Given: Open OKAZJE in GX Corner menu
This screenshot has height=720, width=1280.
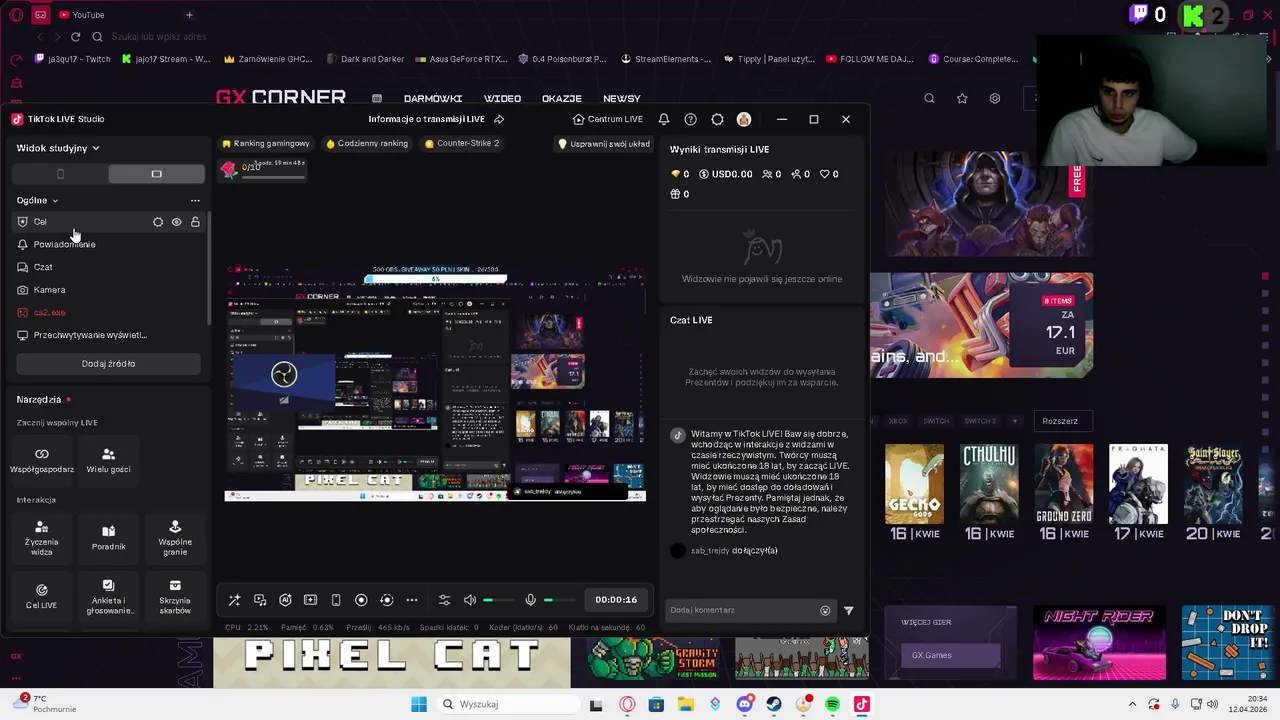Looking at the screenshot, I should point(562,99).
